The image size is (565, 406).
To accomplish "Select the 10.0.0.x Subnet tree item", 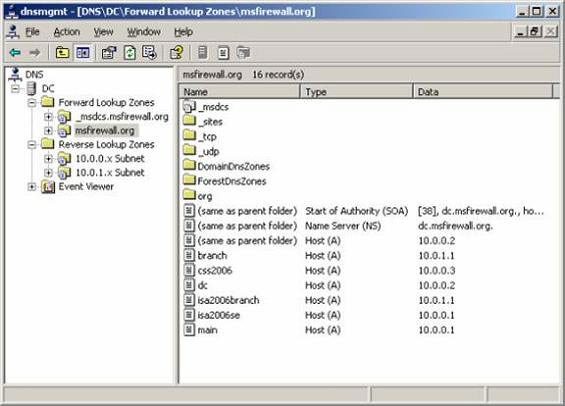I will coord(110,159).
